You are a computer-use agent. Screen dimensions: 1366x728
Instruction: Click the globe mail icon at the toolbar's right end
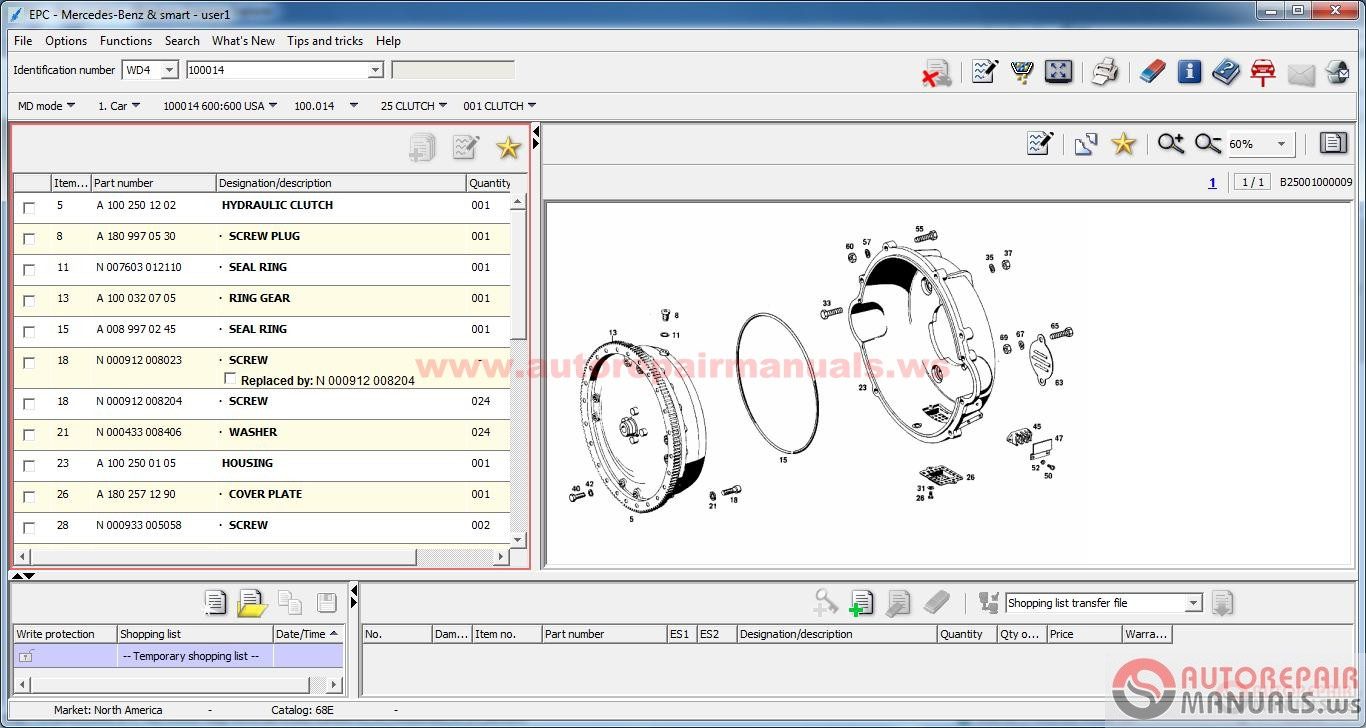pyautogui.click(x=1337, y=72)
